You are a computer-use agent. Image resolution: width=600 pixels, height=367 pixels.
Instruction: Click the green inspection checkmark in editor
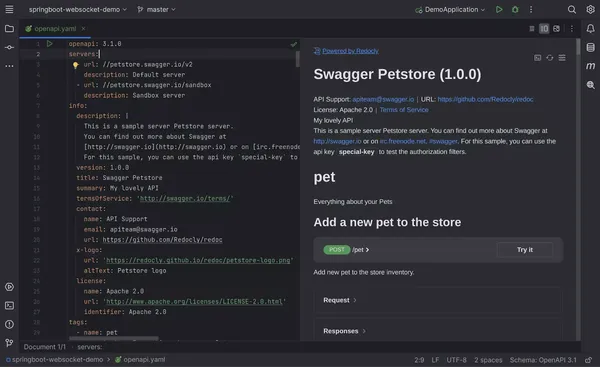[x=293, y=44]
